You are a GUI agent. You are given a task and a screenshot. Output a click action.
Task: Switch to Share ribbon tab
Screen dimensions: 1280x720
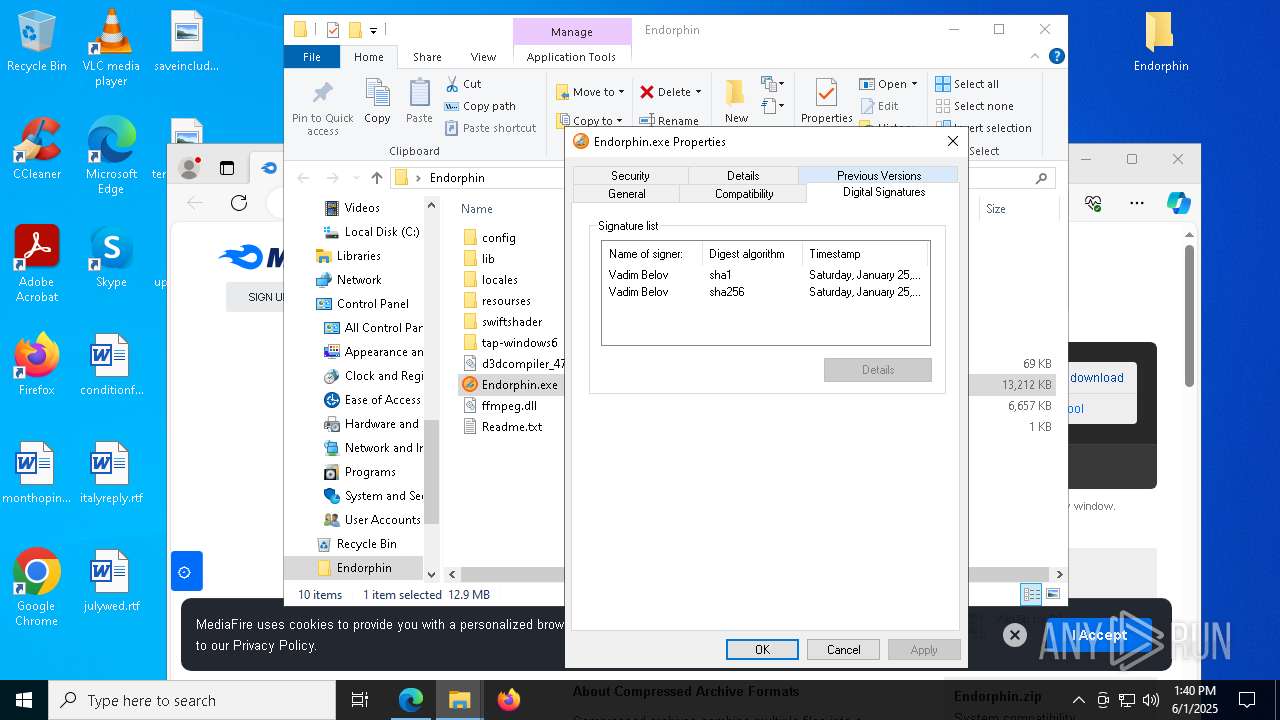click(427, 57)
